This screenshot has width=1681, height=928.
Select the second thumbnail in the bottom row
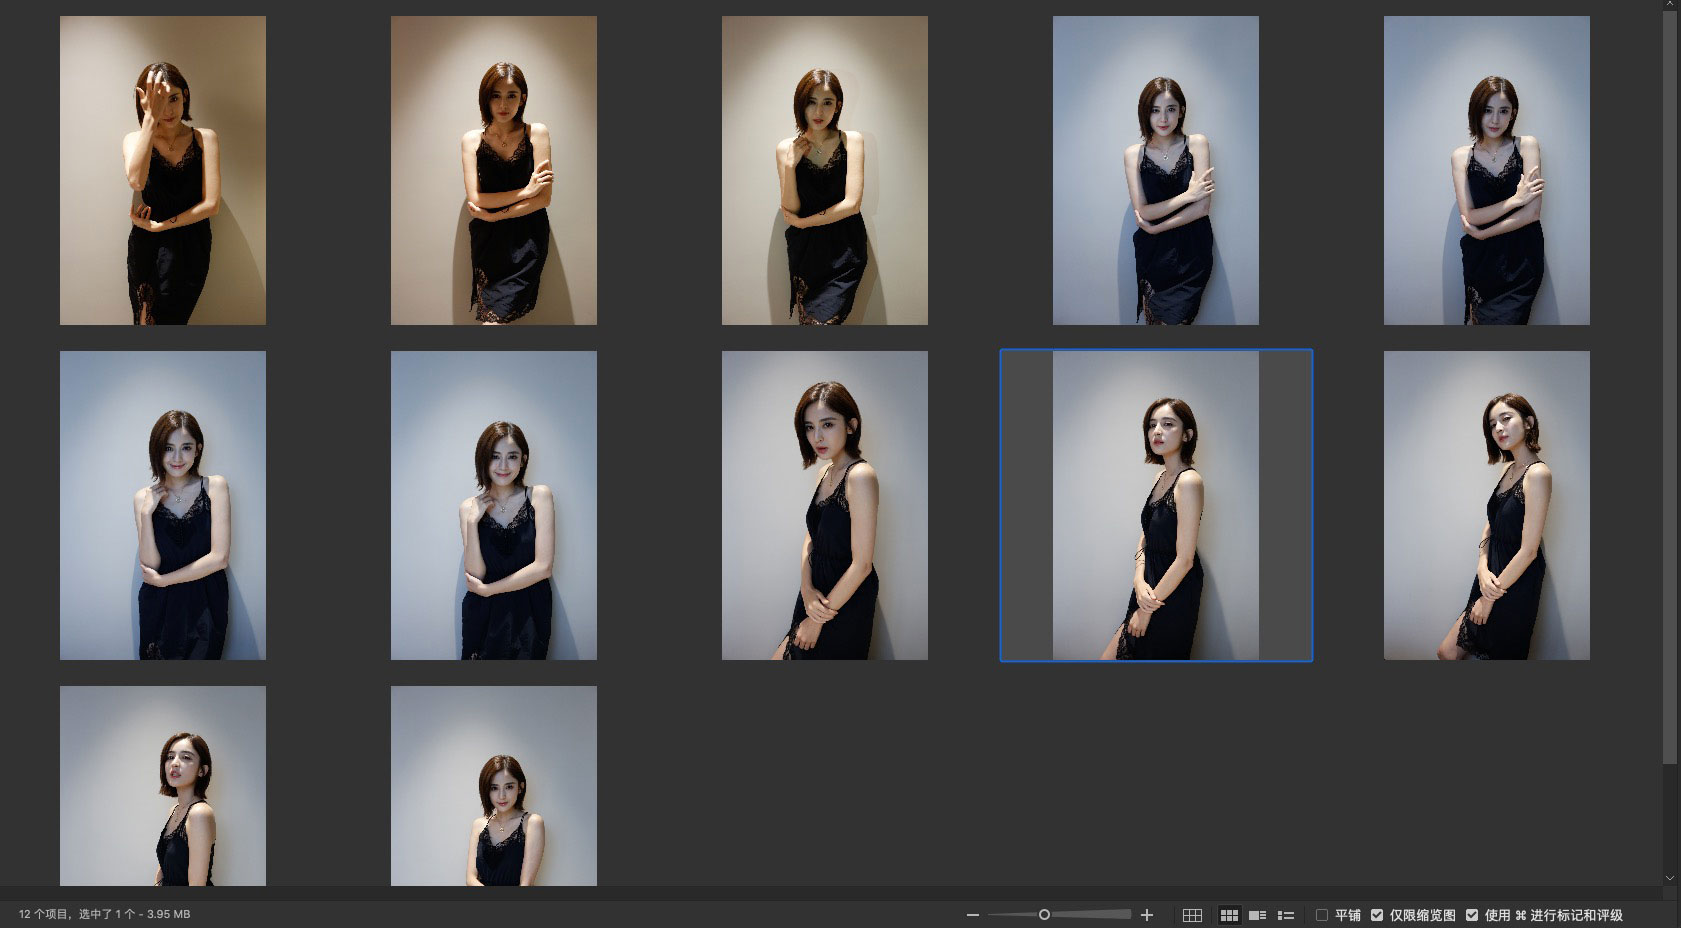pos(493,785)
